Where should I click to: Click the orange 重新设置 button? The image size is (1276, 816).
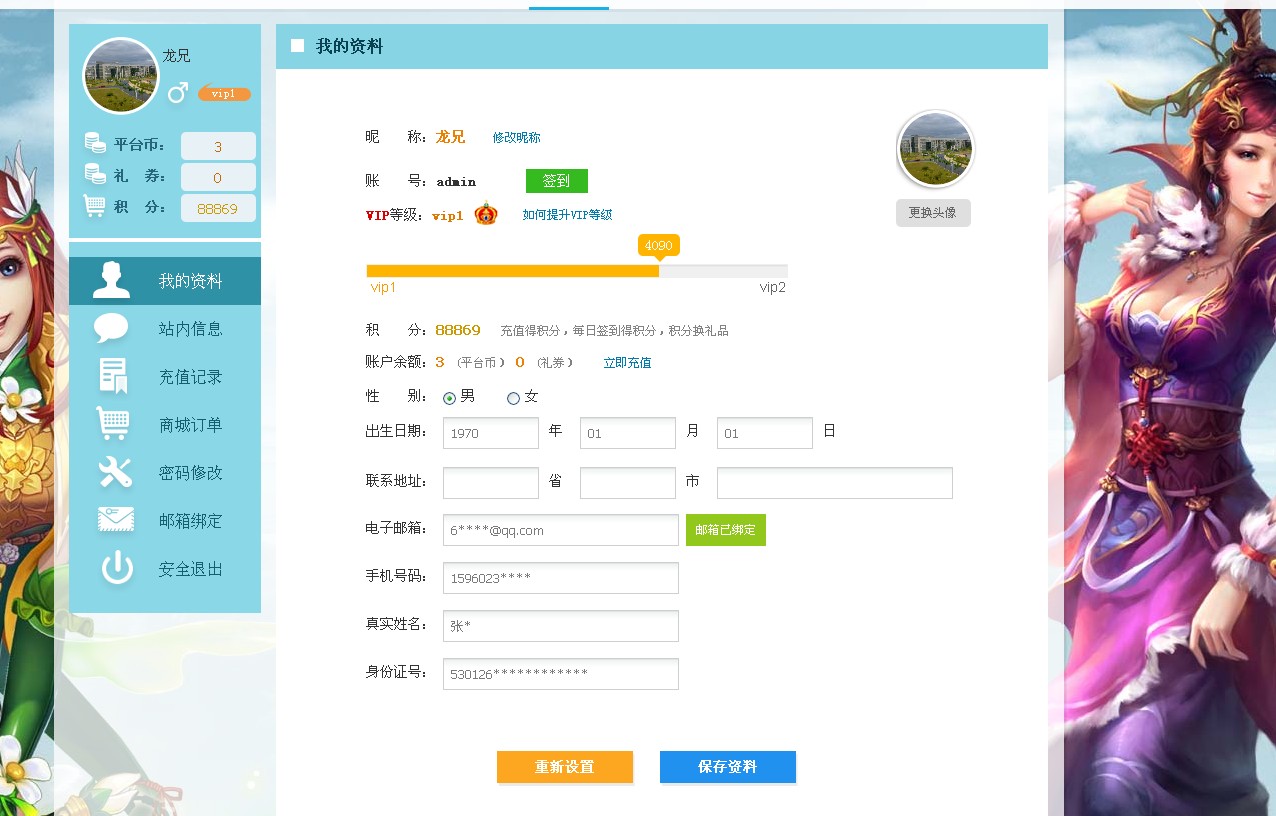coord(565,767)
